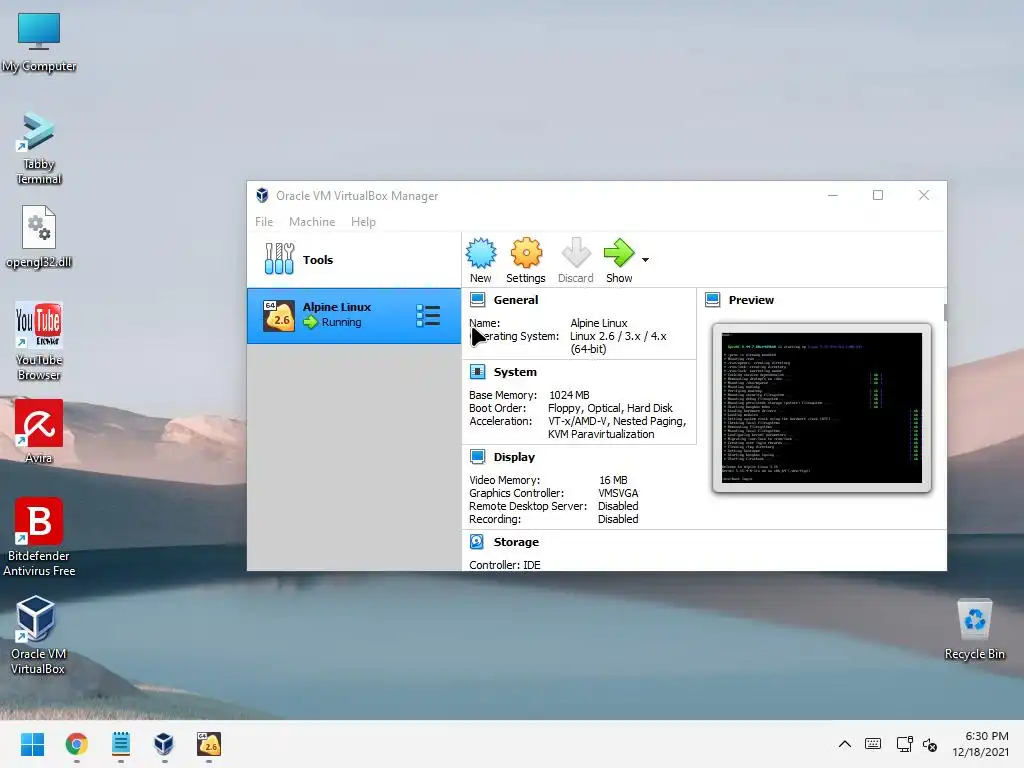Click the Discard toolbar icon
This screenshot has height=768, width=1024.
click(x=575, y=253)
